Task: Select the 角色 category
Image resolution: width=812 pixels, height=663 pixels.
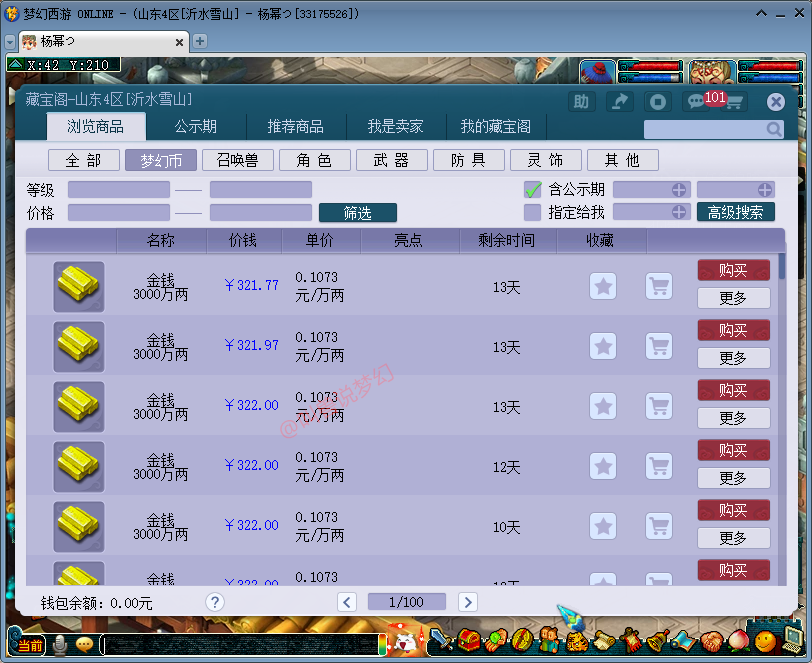Action: (315, 160)
